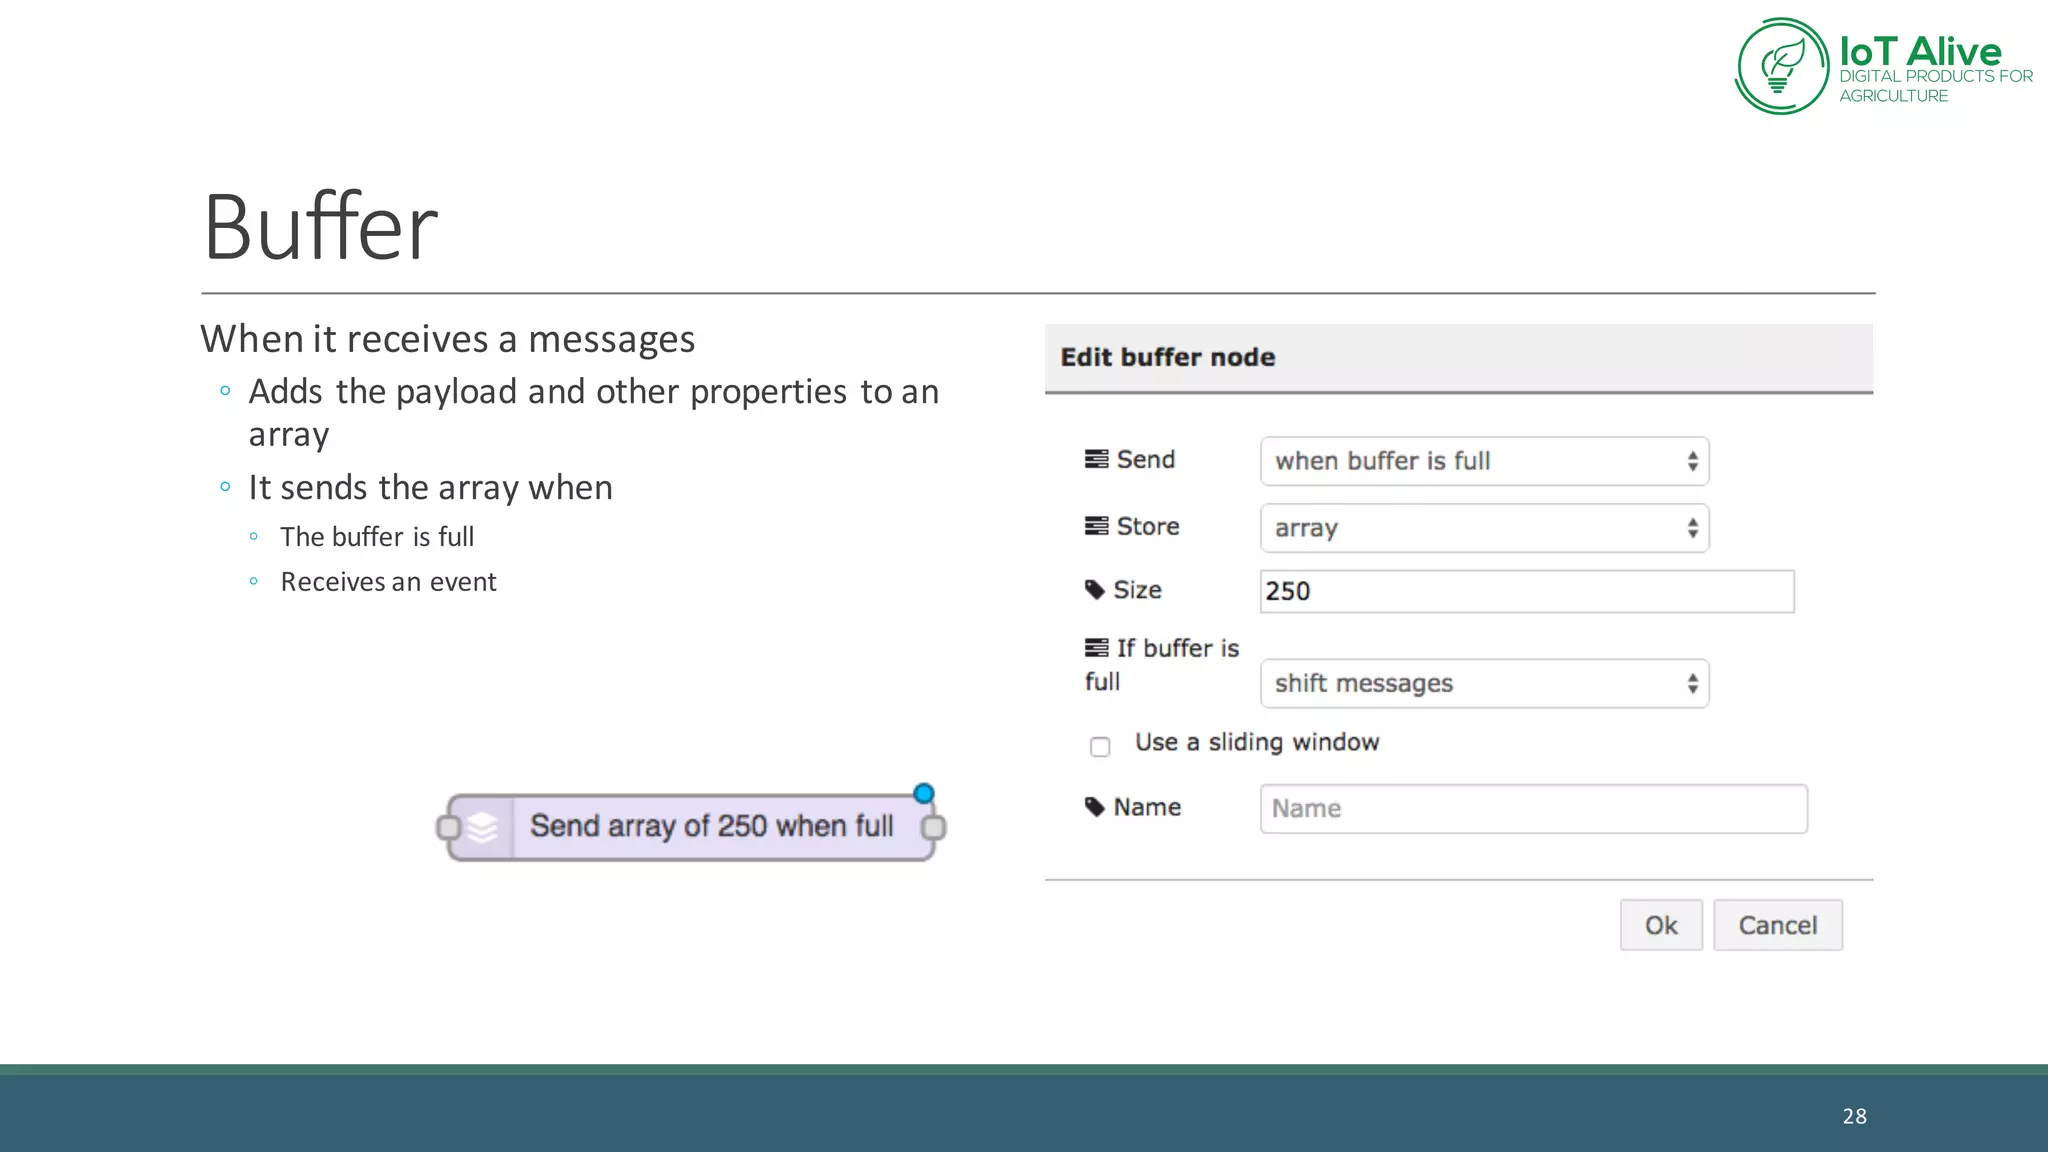Select the Send array of 250 when full node
The image size is (2048, 1152).
[712, 827]
